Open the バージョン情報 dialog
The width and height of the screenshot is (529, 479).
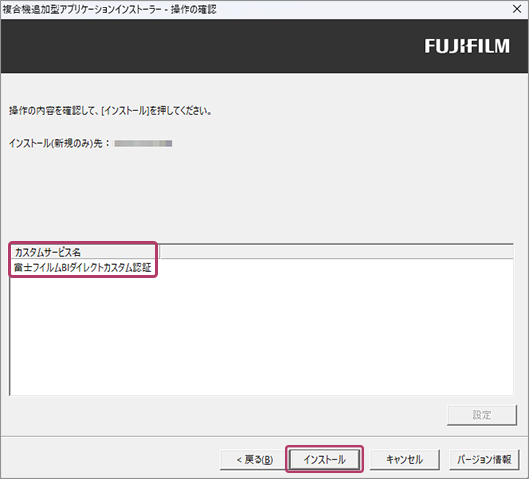[x=484, y=459]
